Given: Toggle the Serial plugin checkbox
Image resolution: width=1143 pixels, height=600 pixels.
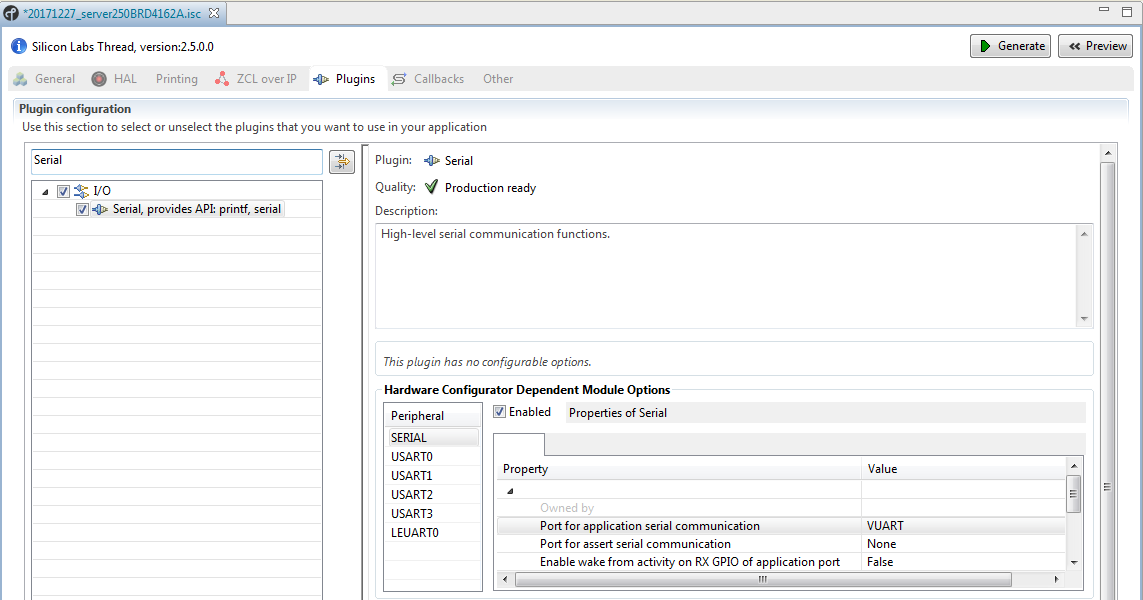Looking at the screenshot, I should (x=83, y=209).
